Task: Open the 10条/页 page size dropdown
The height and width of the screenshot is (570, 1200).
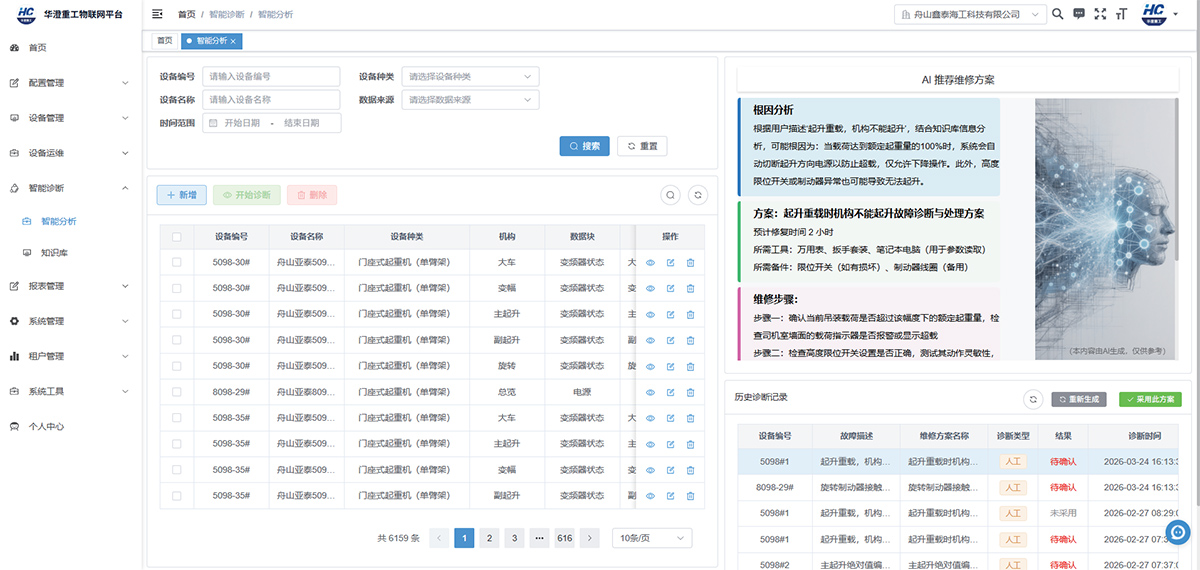Action: pos(652,538)
